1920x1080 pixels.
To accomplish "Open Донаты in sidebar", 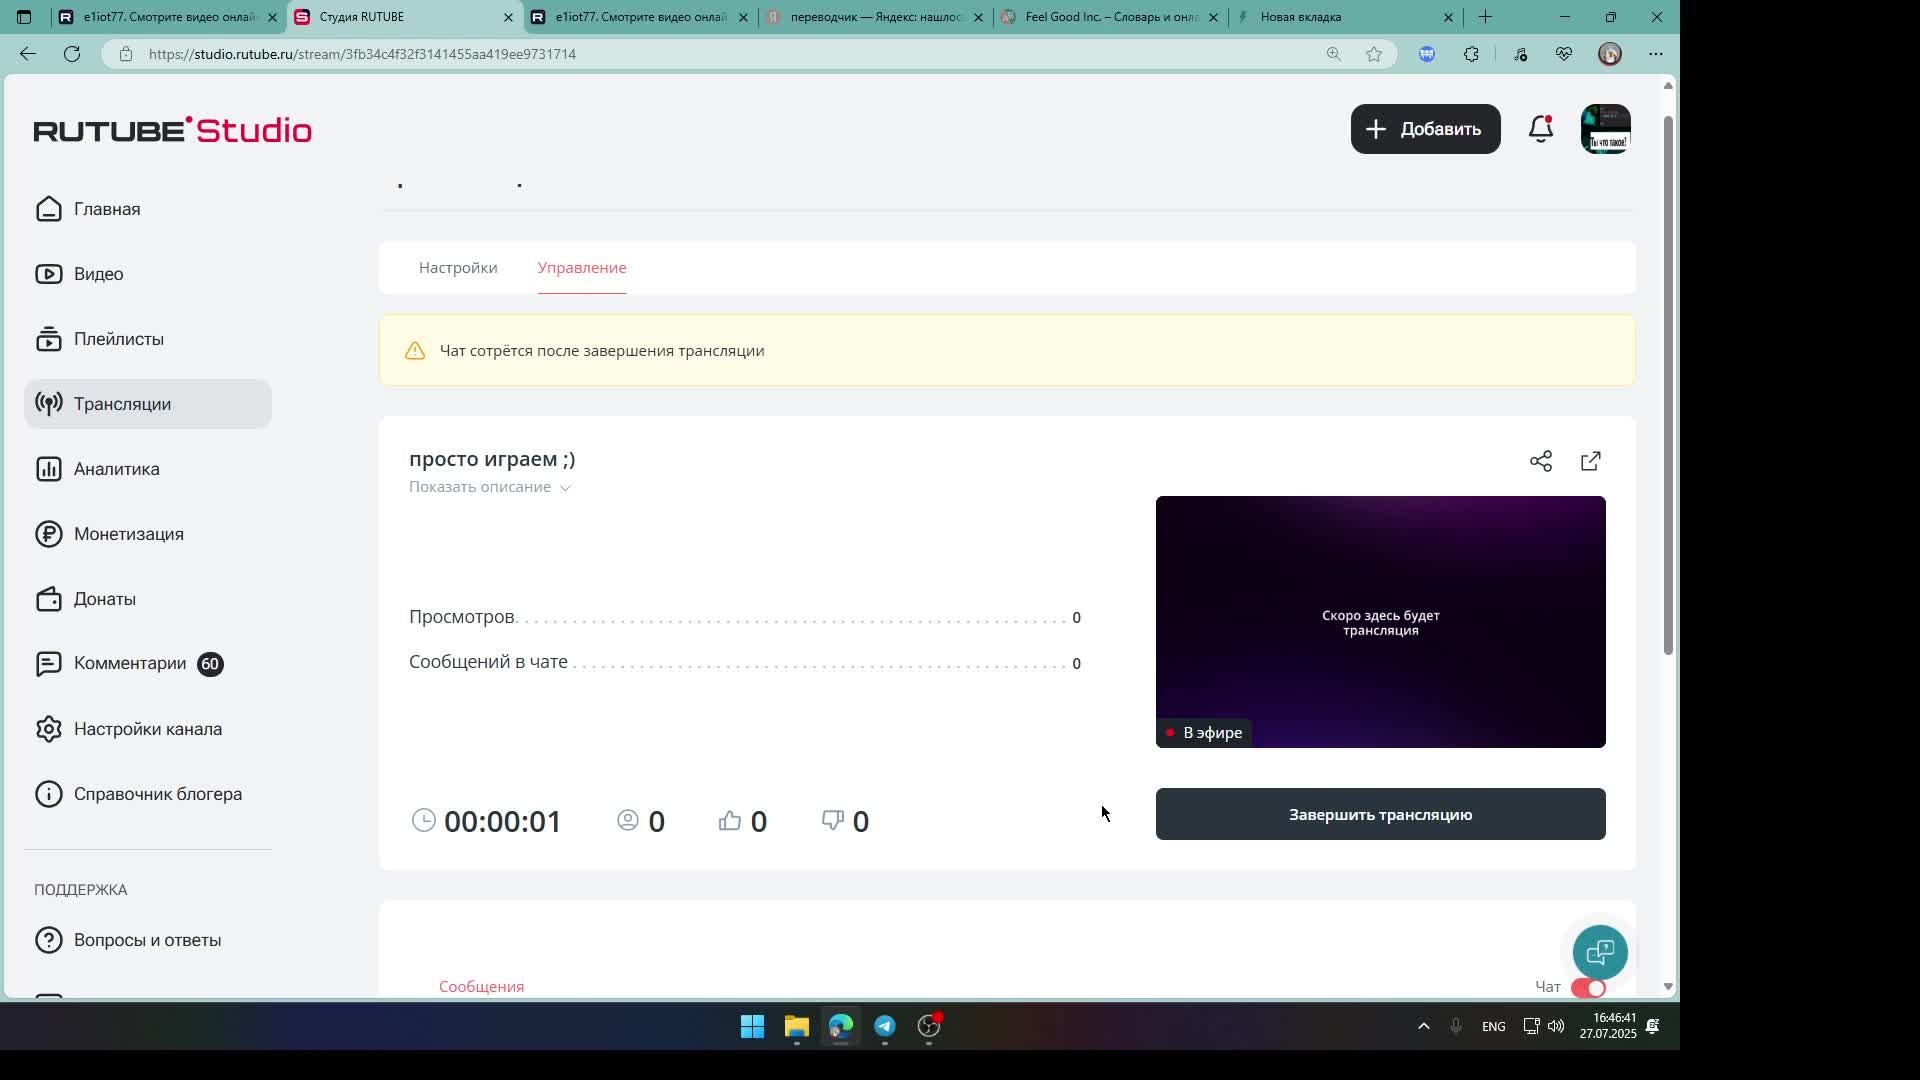I will [104, 599].
